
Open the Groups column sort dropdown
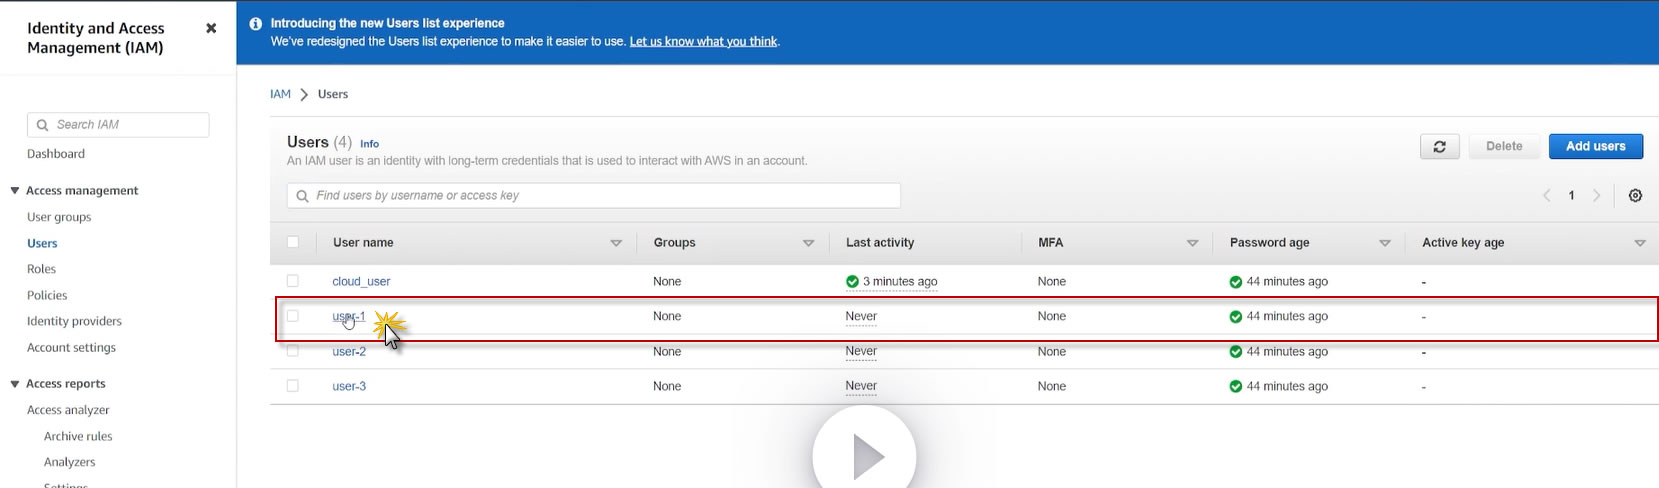click(x=808, y=243)
